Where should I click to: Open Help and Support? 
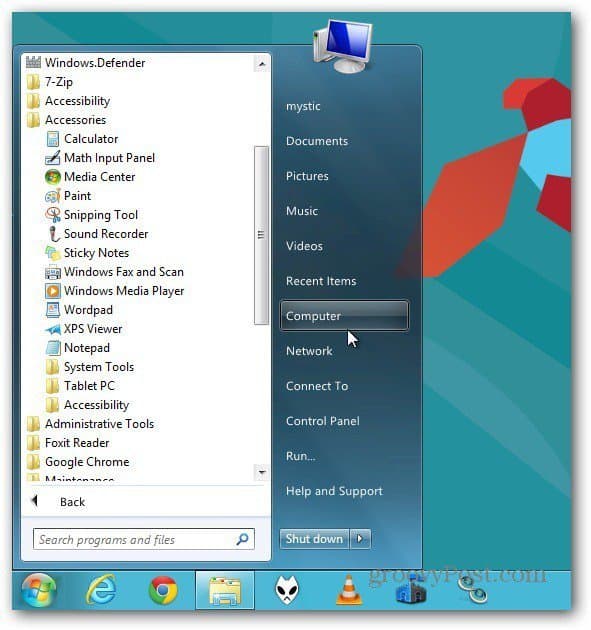click(x=334, y=491)
